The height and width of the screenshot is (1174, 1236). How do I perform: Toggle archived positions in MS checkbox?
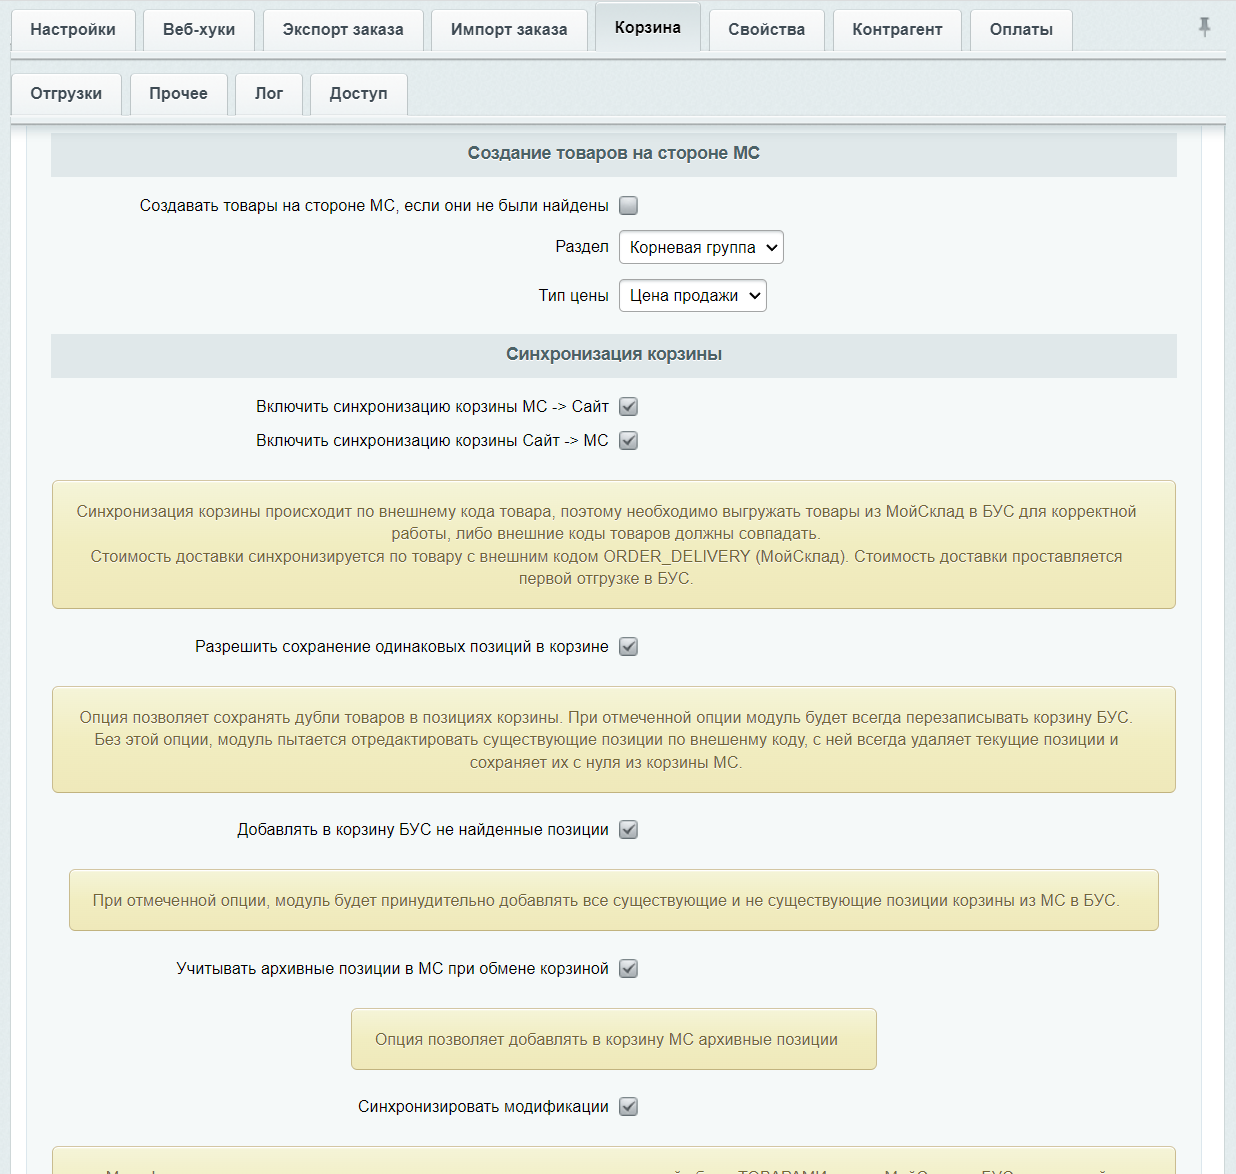pyautogui.click(x=628, y=969)
